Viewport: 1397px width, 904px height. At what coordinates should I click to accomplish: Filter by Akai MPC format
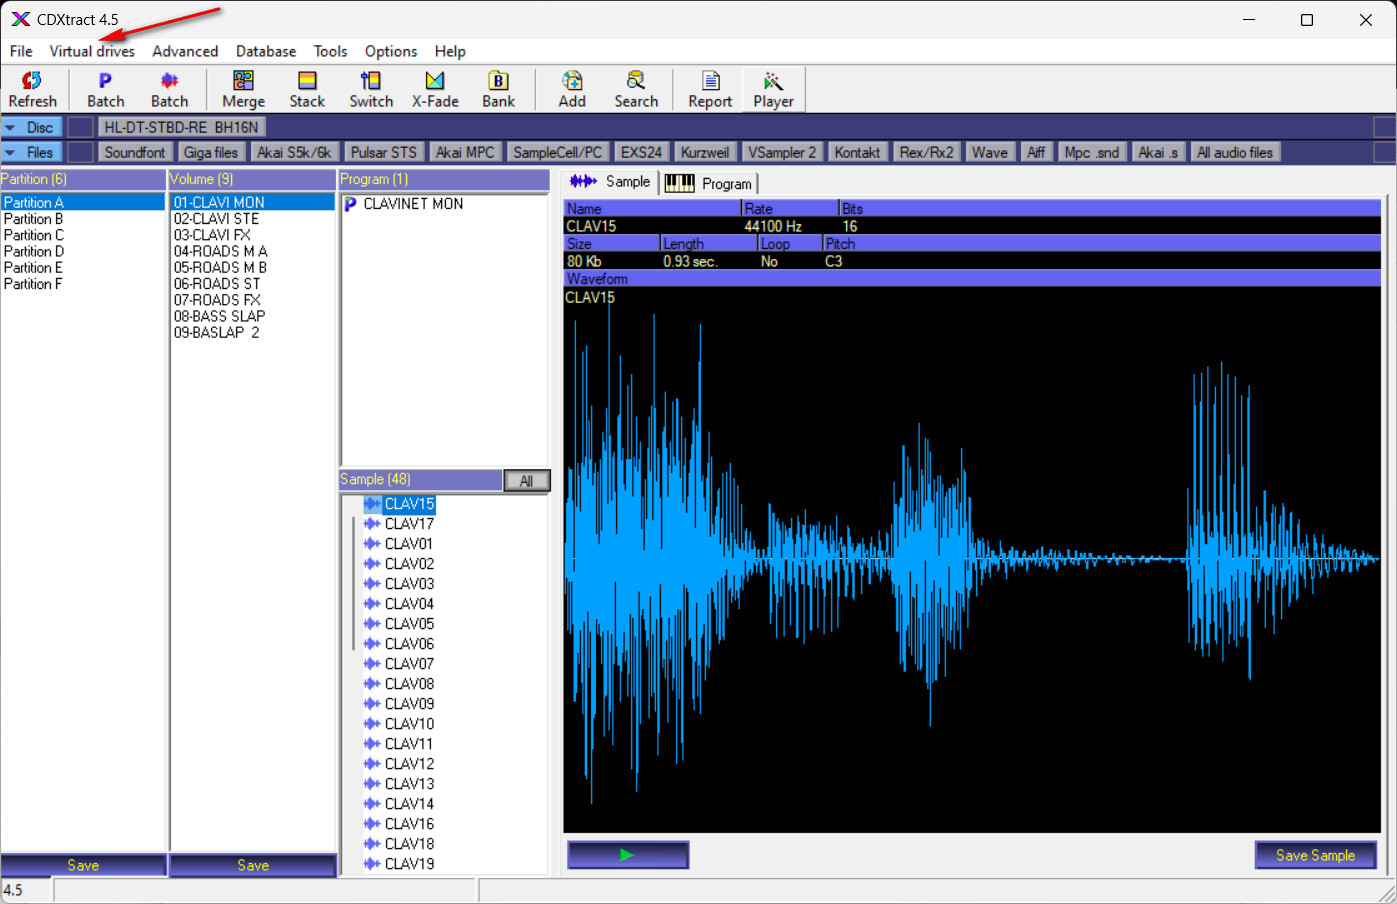(465, 152)
